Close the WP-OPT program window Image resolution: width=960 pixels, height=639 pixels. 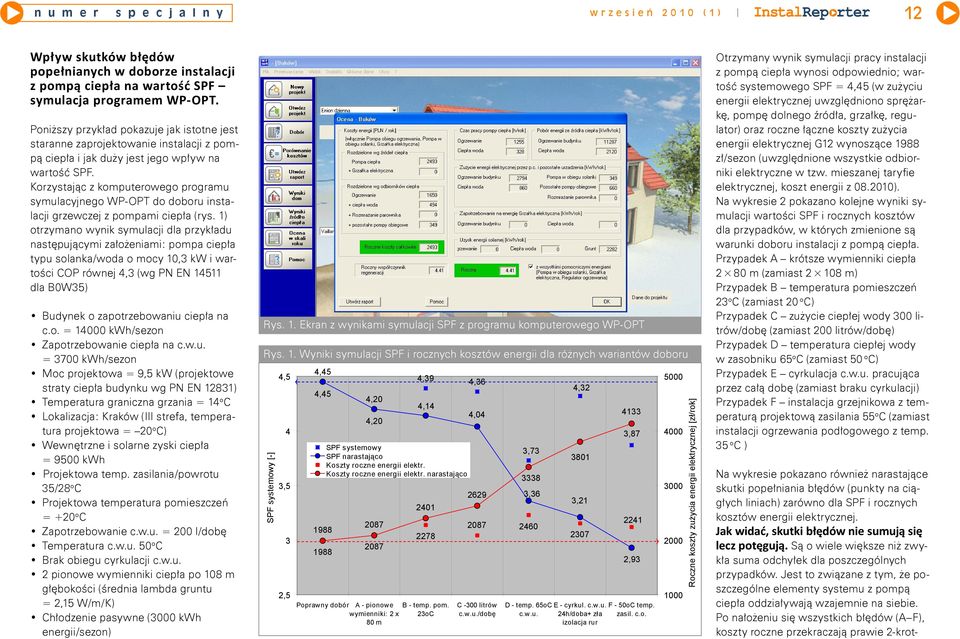click(x=696, y=62)
